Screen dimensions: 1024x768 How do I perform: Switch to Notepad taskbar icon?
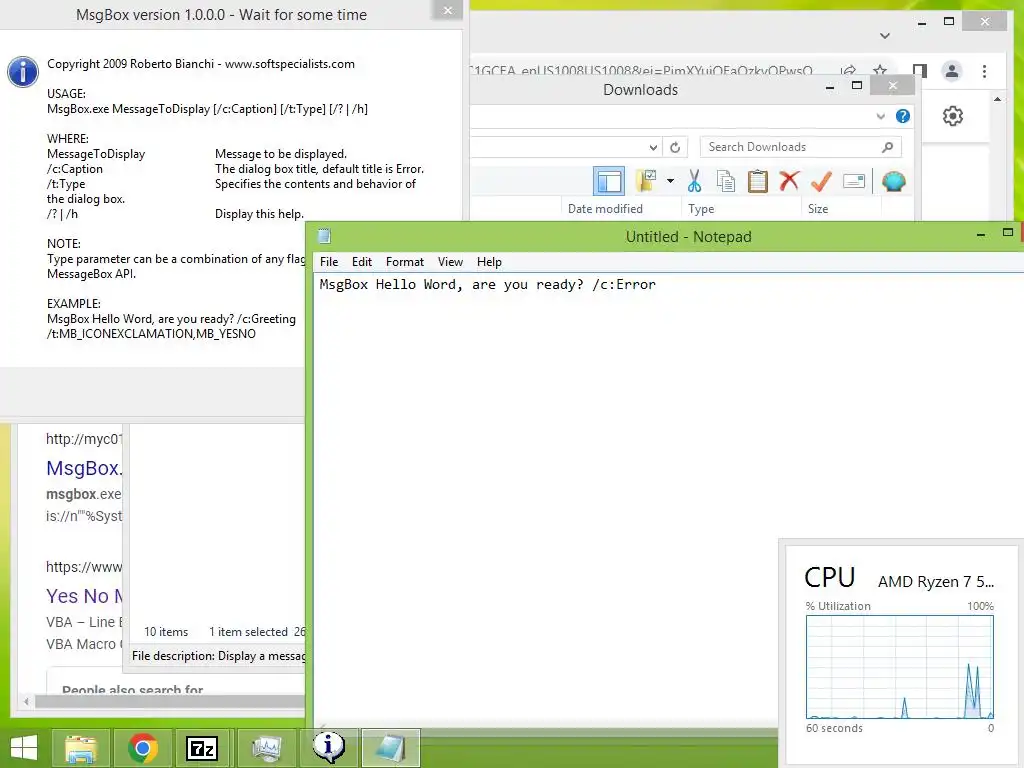(x=391, y=748)
